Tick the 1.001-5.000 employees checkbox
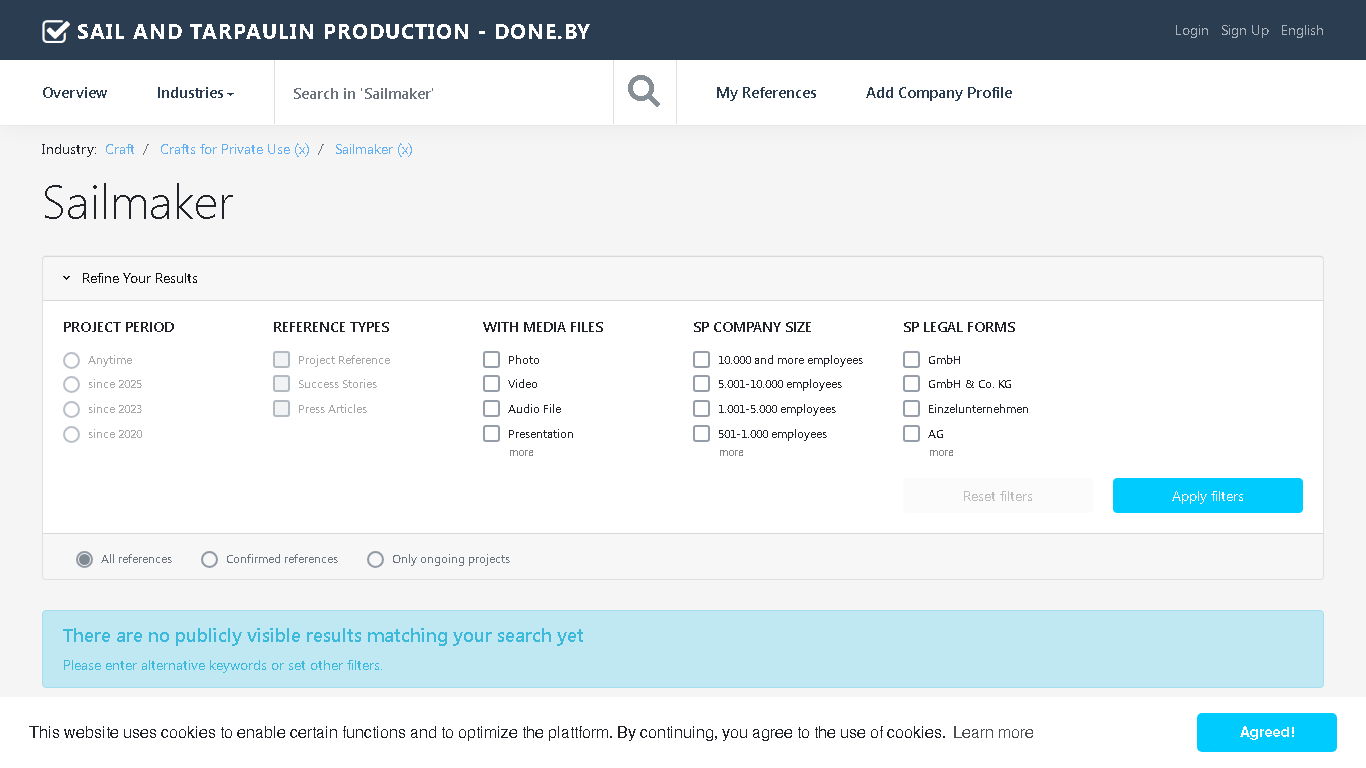The width and height of the screenshot is (1366, 768). tap(701, 408)
